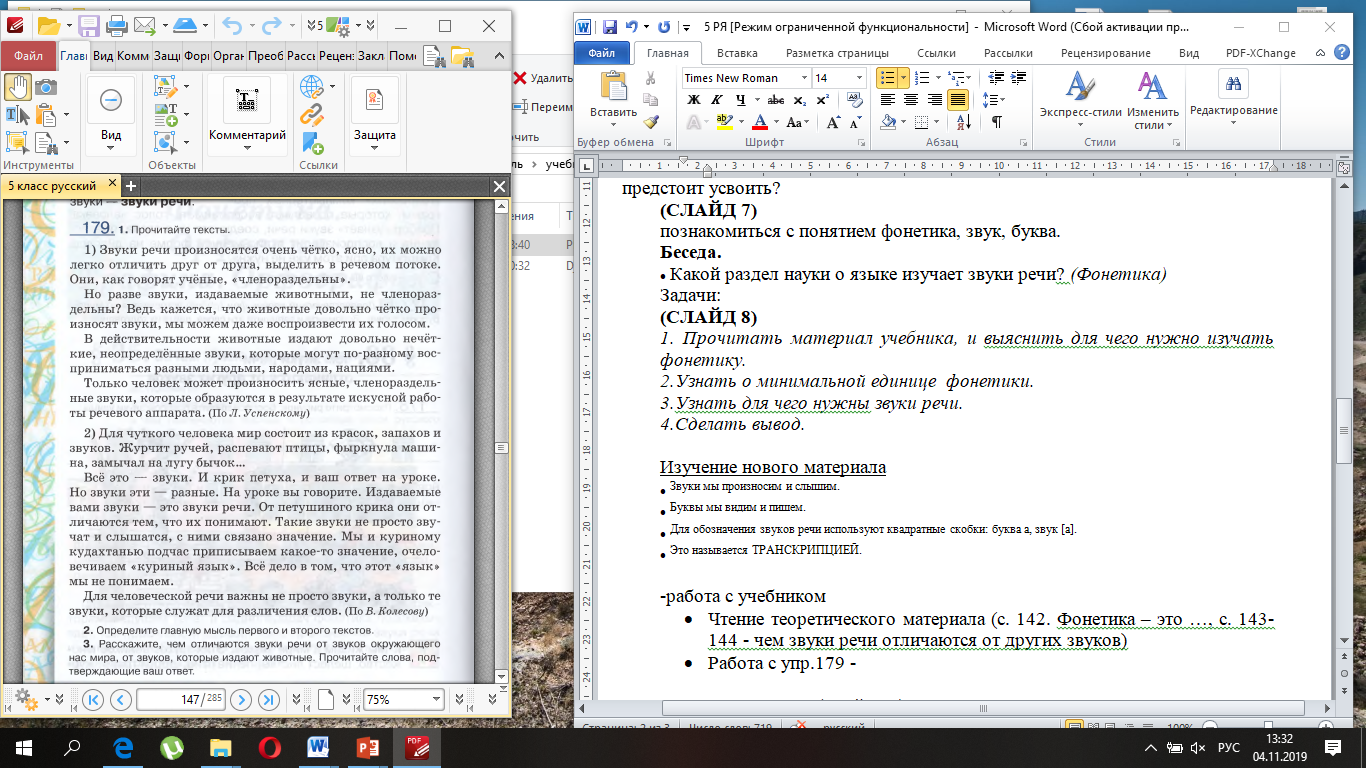This screenshot has width=1366, height=768.
Task: Click Format Painter brush in Word
Action: pos(651,121)
